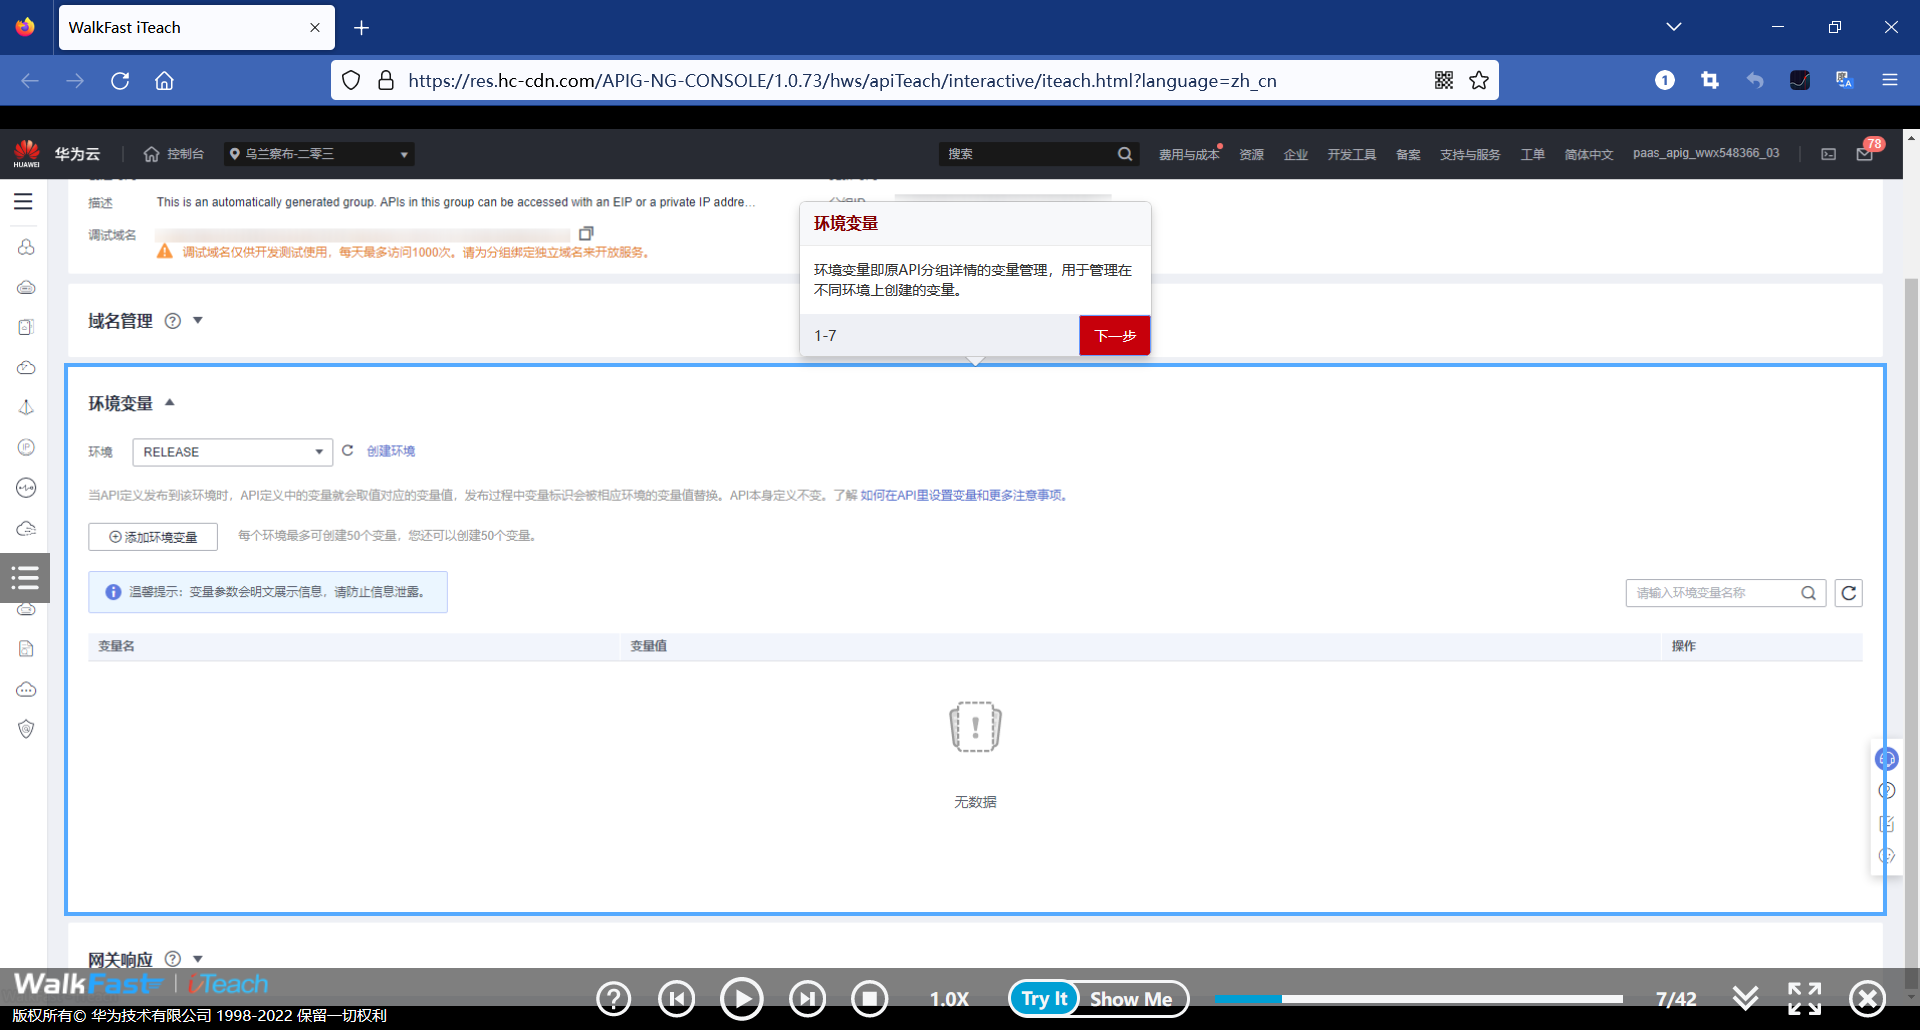Image resolution: width=1920 pixels, height=1030 pixels.
Task: Open the help icon in the playback bar
Action: pyautogui.click(x=613, y=998)
